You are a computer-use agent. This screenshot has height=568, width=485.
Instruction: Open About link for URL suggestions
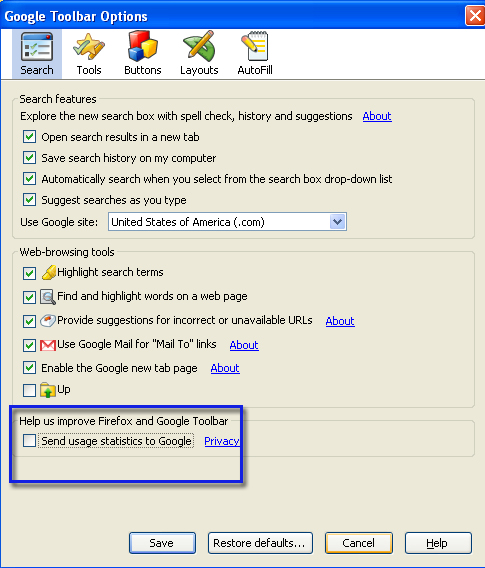[340, 321]
